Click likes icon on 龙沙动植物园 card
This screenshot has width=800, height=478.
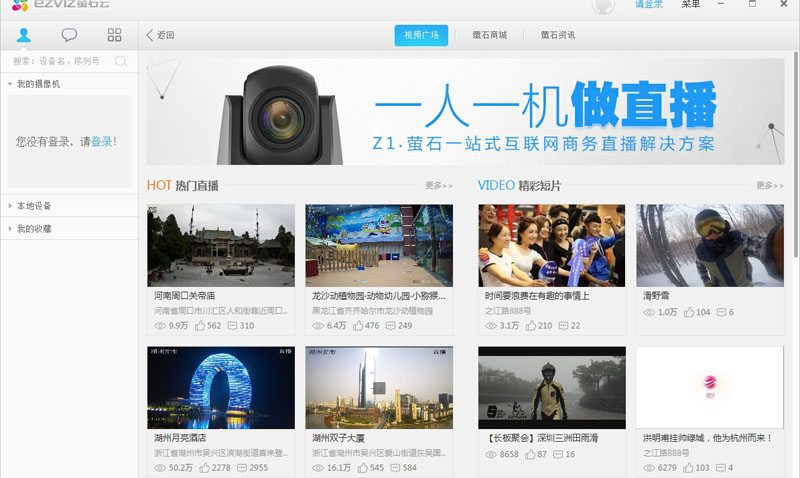pyautogui.click(x=358, y=325)
